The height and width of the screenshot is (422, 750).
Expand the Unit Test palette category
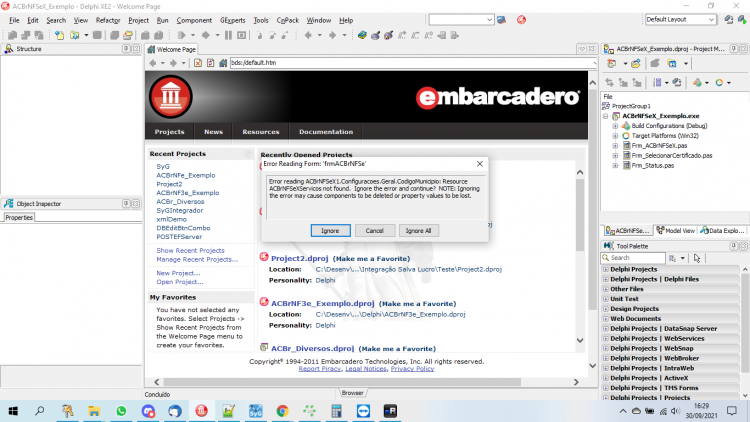tap(606, 299)
